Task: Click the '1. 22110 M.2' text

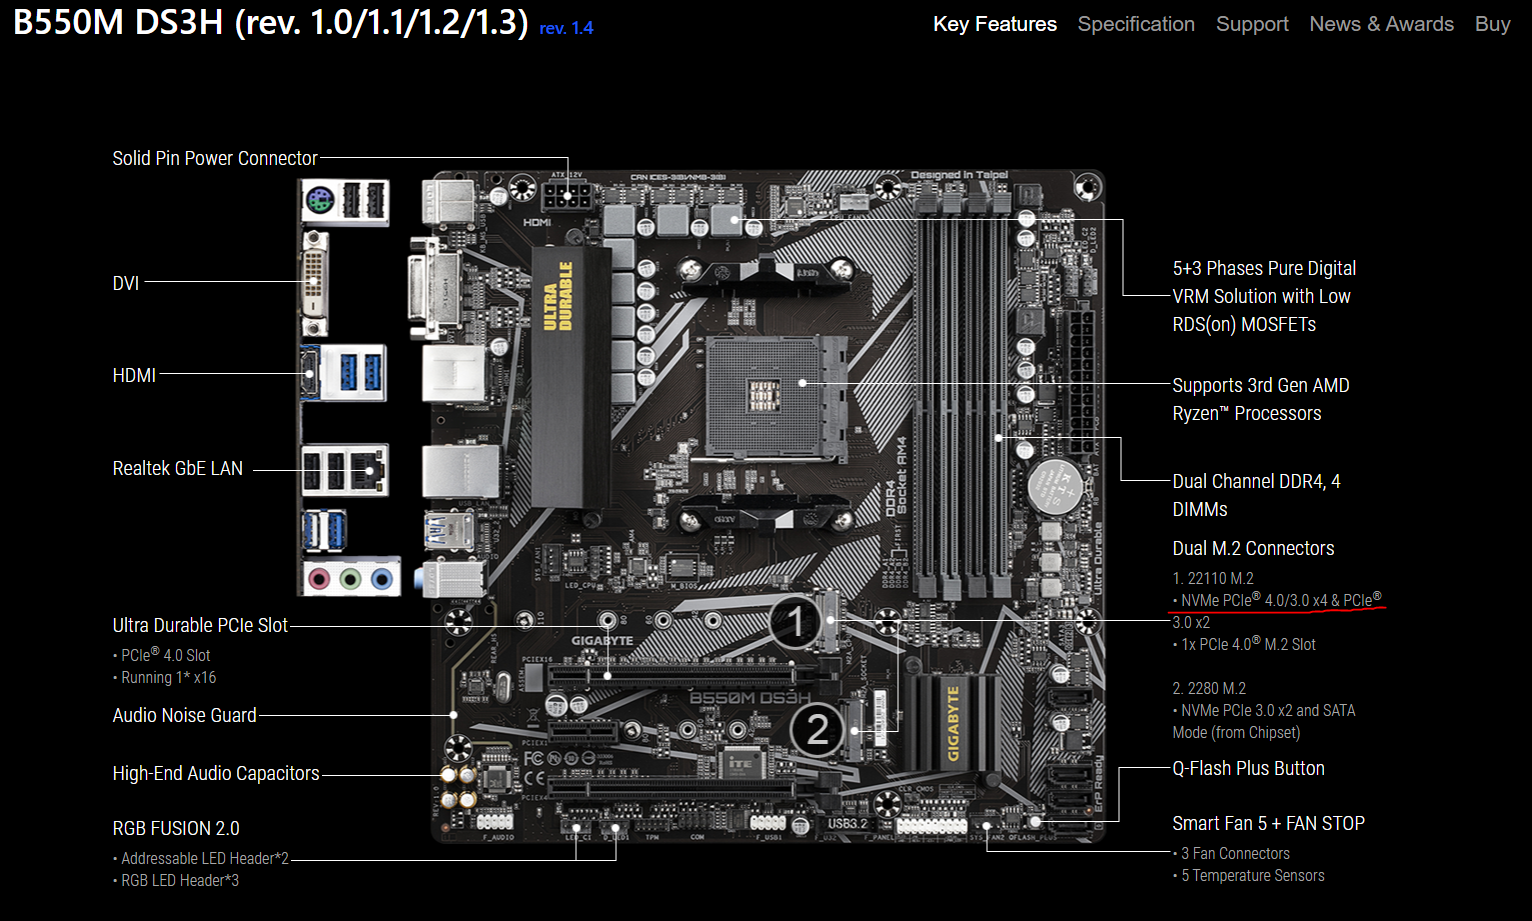Action: 1213,578
